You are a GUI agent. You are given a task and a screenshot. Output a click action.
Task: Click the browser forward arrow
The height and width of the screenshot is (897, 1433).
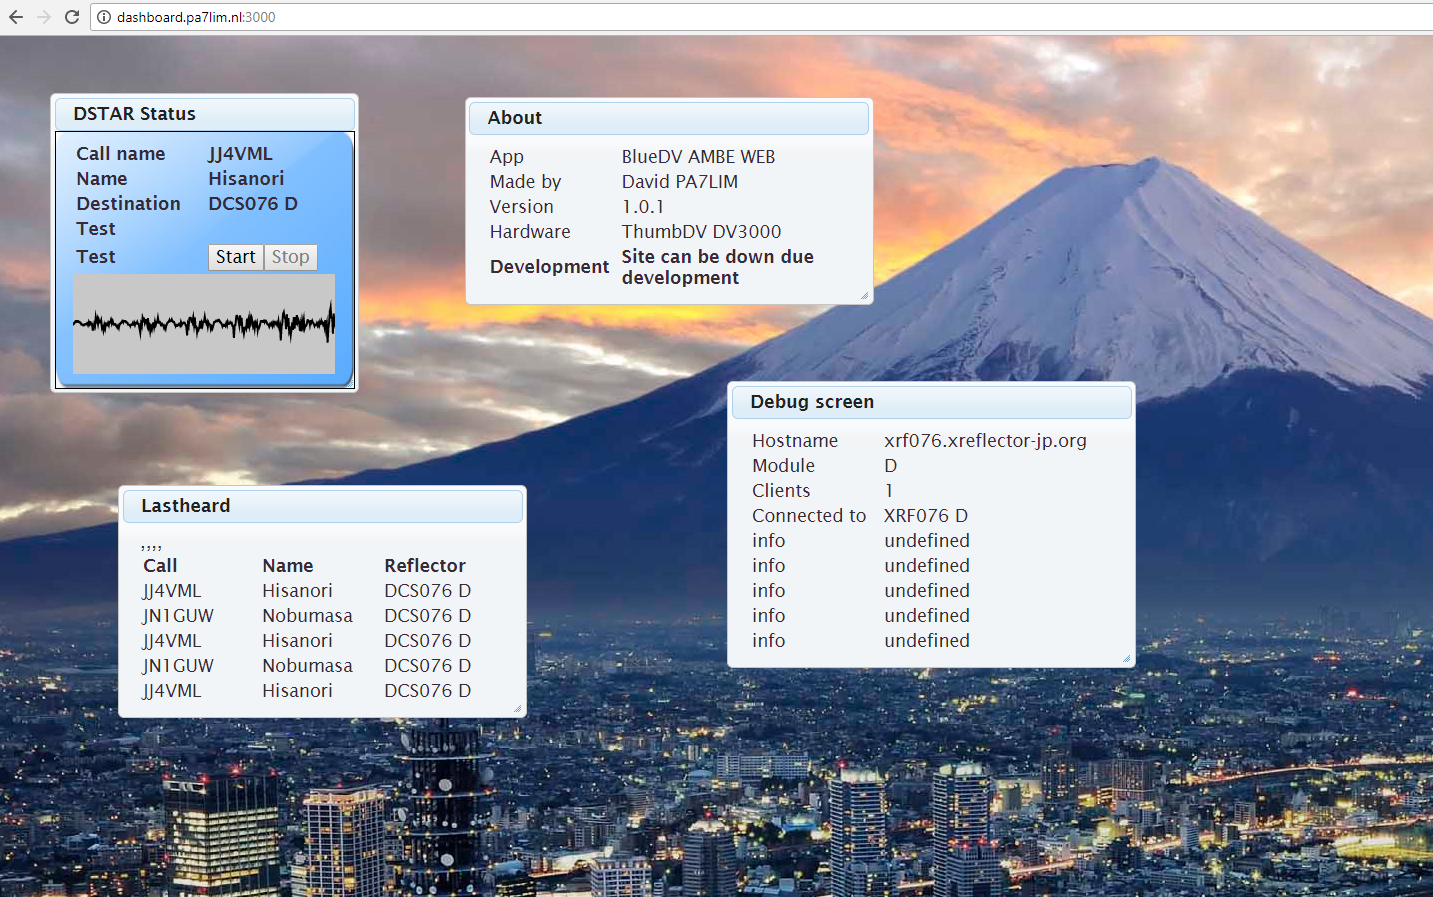point(44,17)
